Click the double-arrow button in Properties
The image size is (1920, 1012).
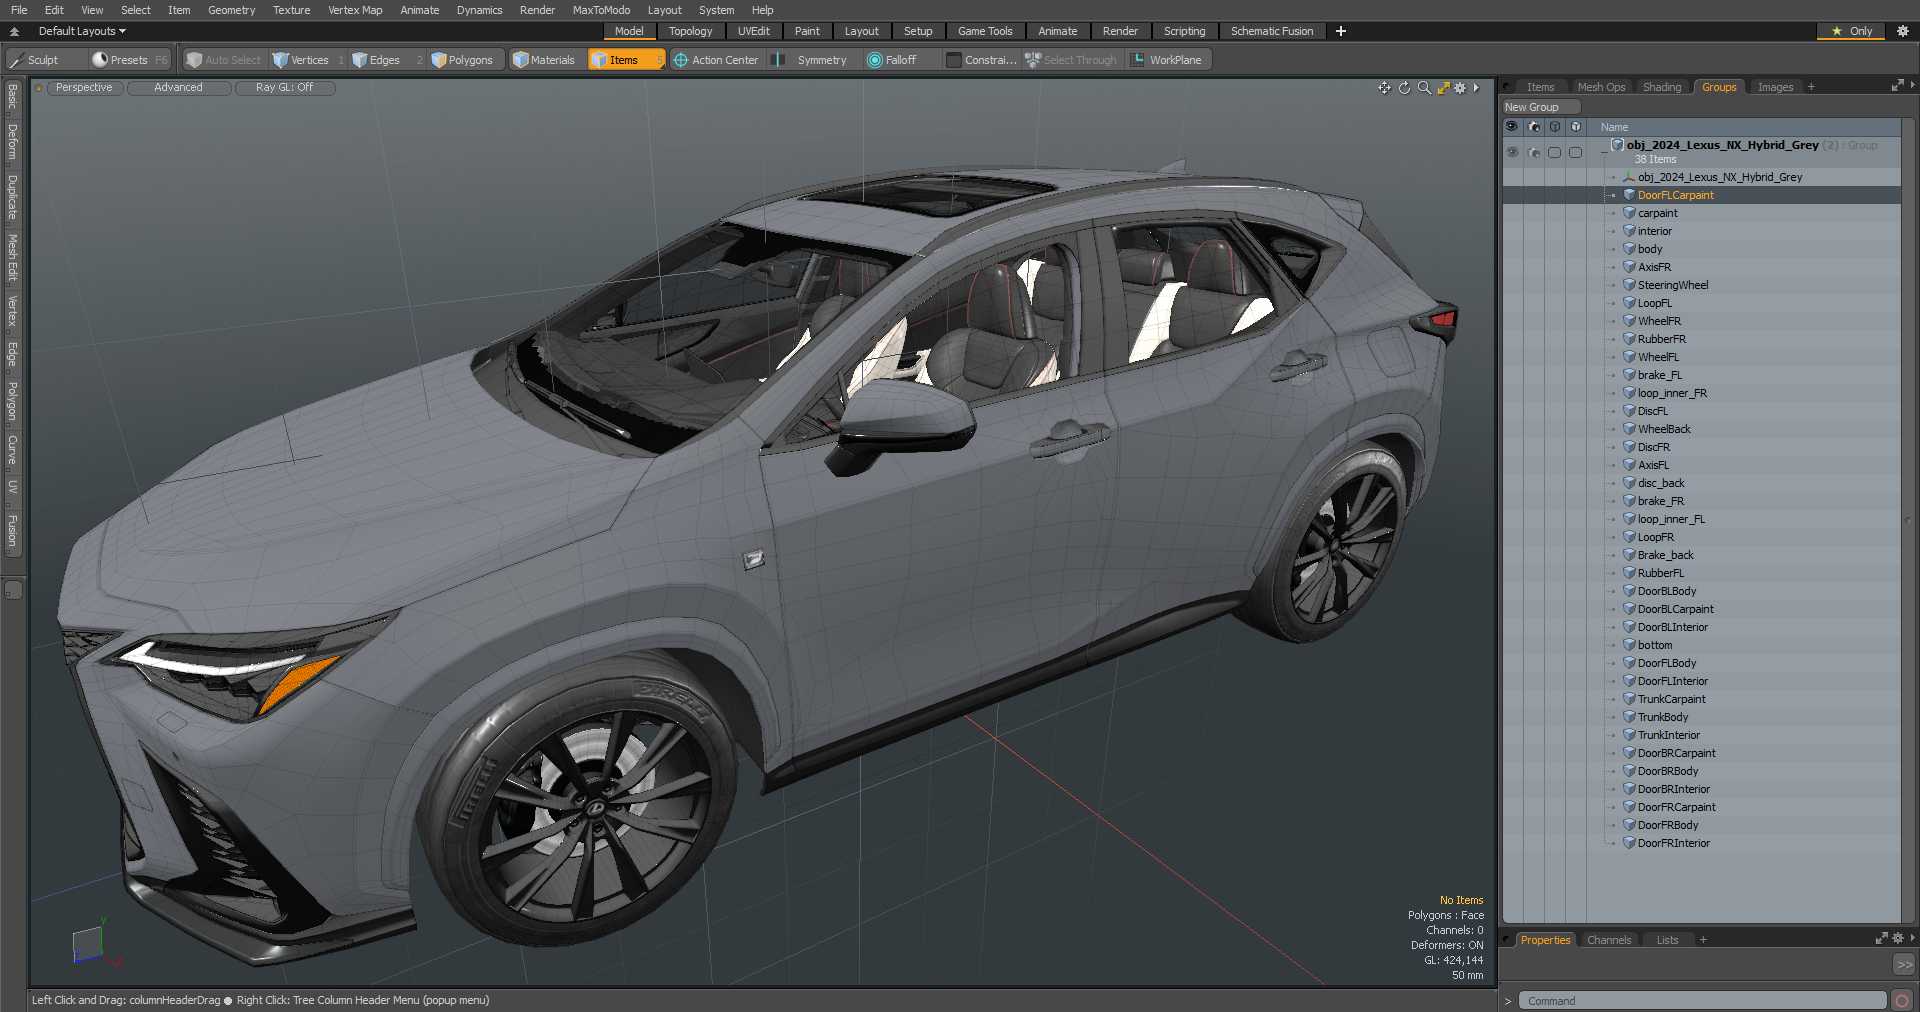tap(1904, 964)
